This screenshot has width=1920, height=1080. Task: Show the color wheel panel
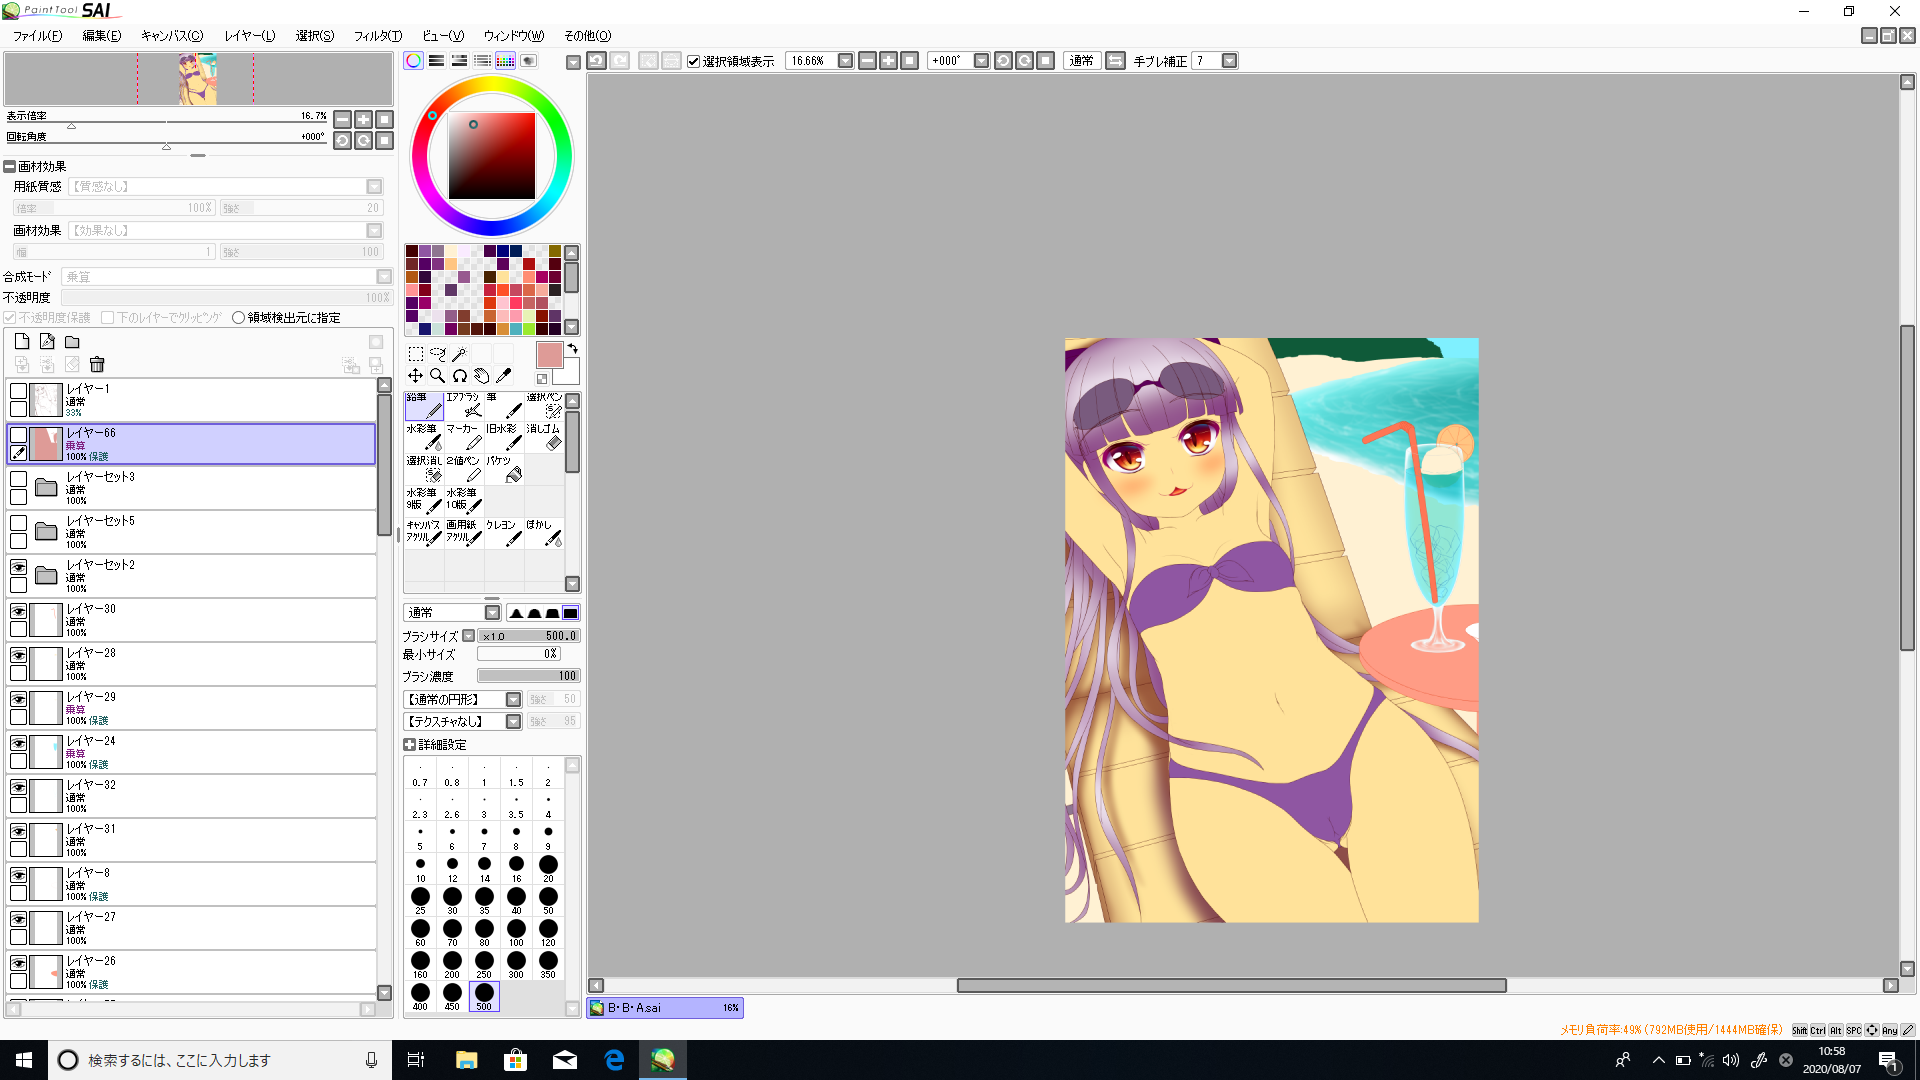[x=414, y=61]
